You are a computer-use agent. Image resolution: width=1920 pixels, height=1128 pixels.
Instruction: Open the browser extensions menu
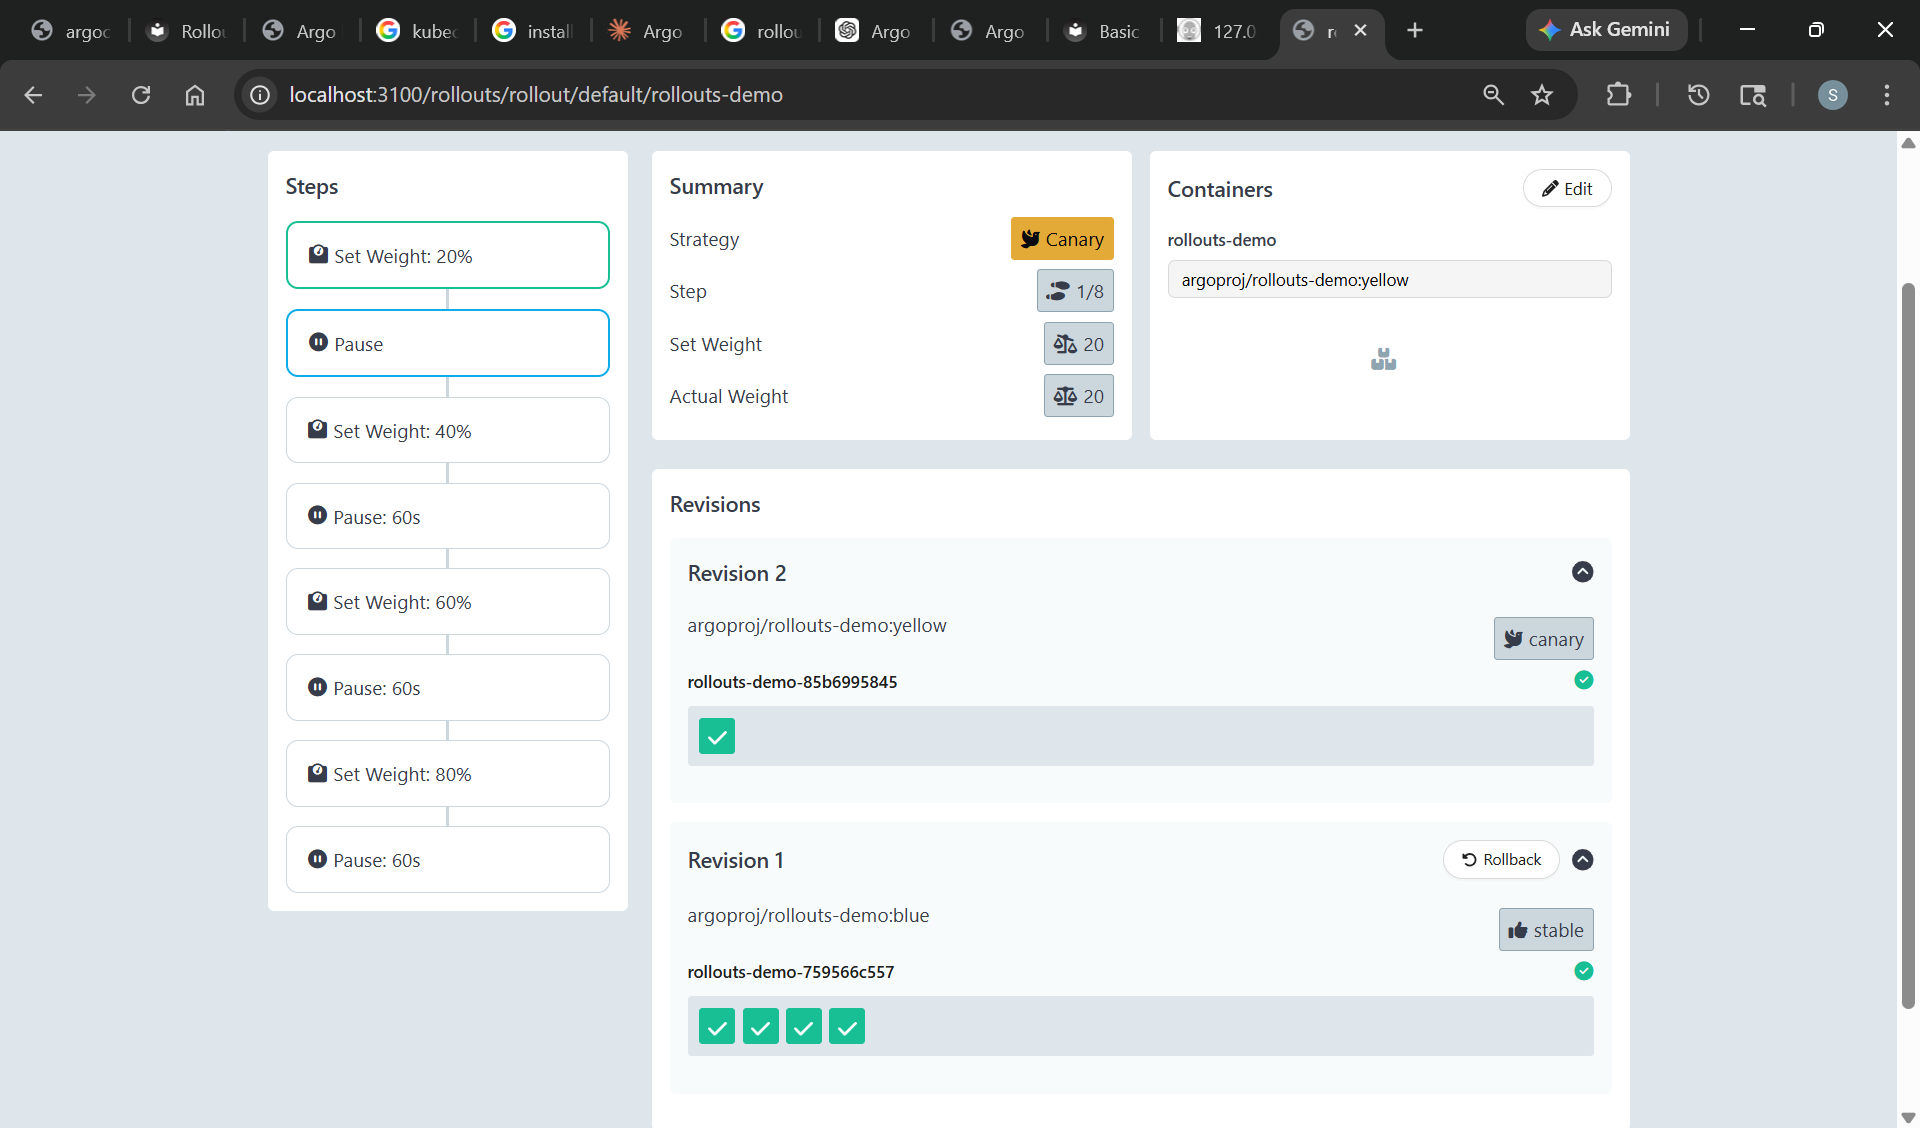1618,95
